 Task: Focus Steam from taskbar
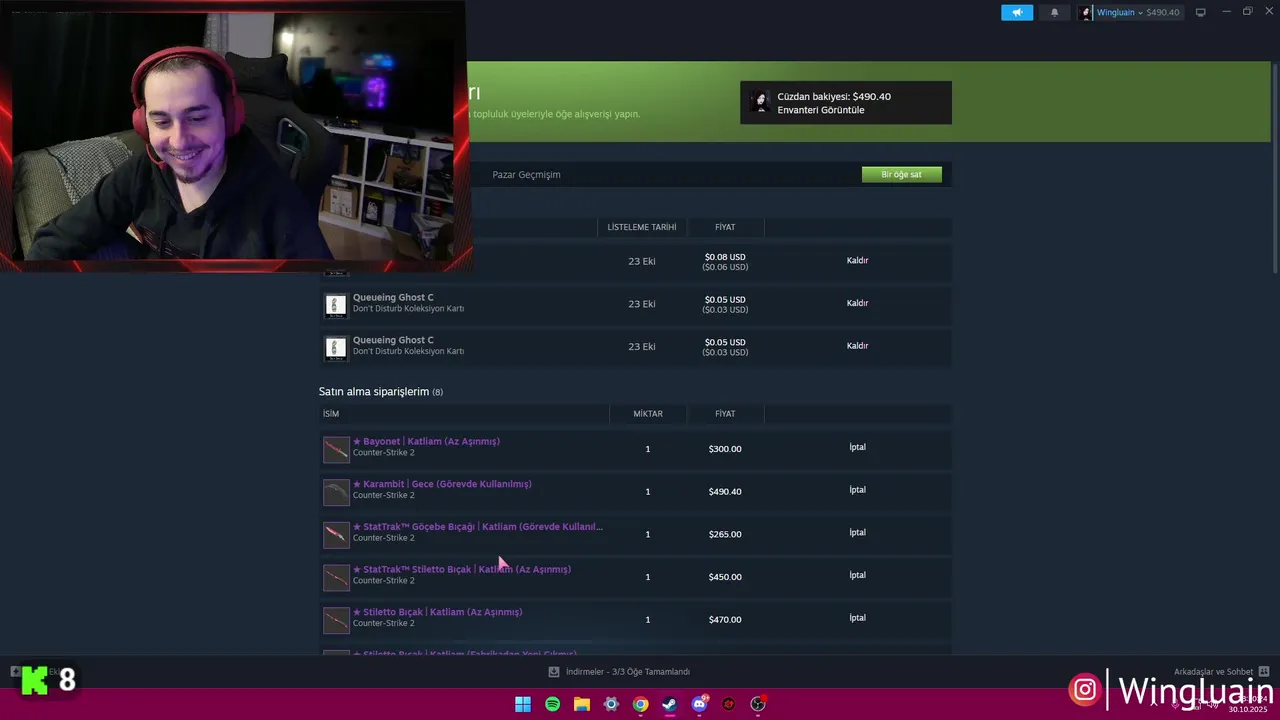[x=670, y=704]
